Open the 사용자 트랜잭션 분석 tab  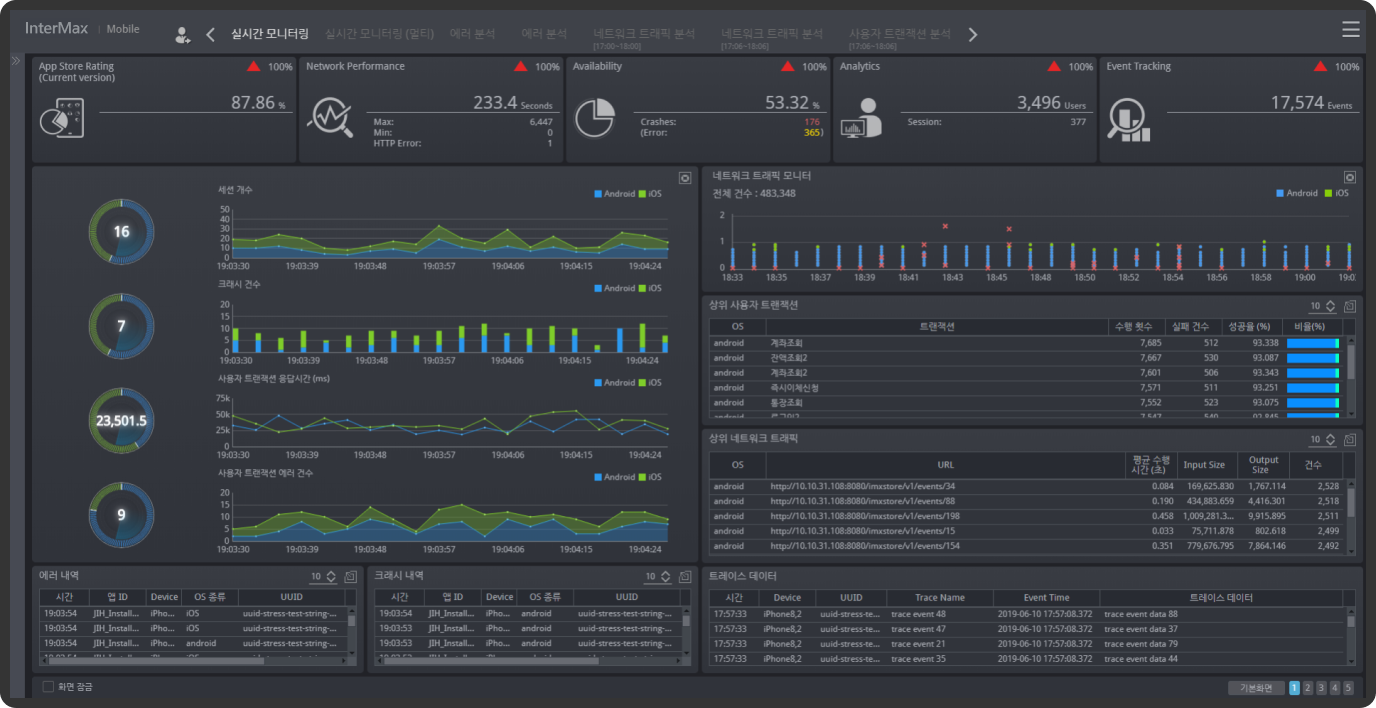[x=899, y=34]
